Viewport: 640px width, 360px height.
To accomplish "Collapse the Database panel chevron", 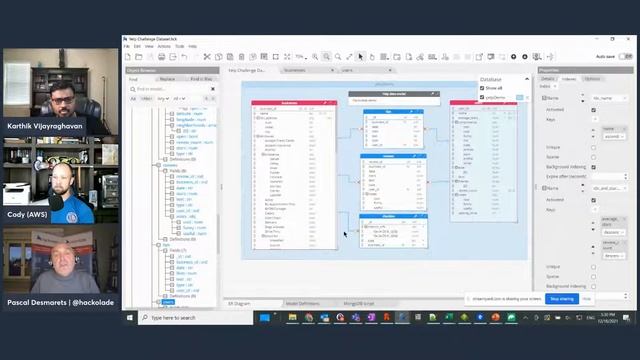I will [x=527, y=79].
